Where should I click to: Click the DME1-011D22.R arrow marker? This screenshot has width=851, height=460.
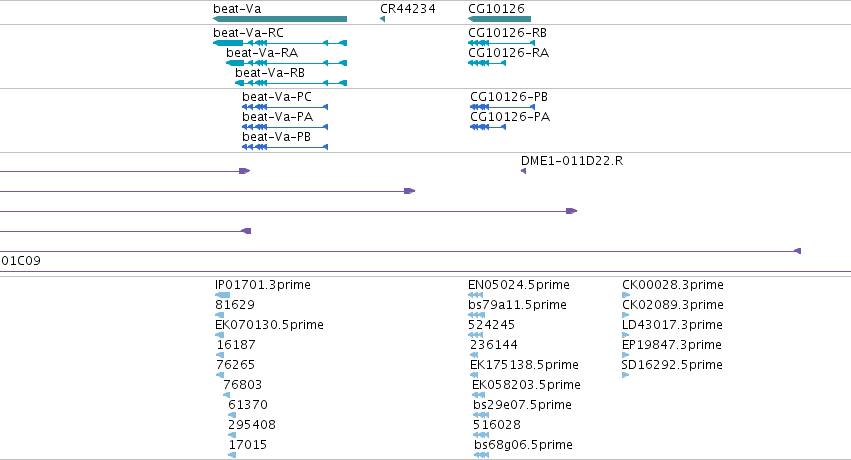(x=524, y=171)
